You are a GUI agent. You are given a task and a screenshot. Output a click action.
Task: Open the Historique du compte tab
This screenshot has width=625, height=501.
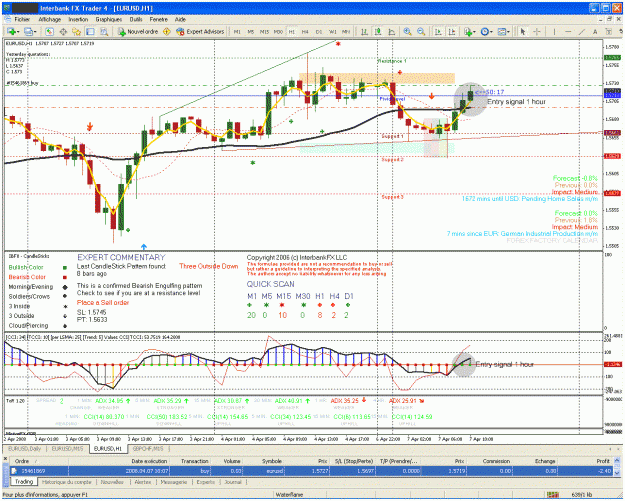pyautogui.click(x=67, y=482)
